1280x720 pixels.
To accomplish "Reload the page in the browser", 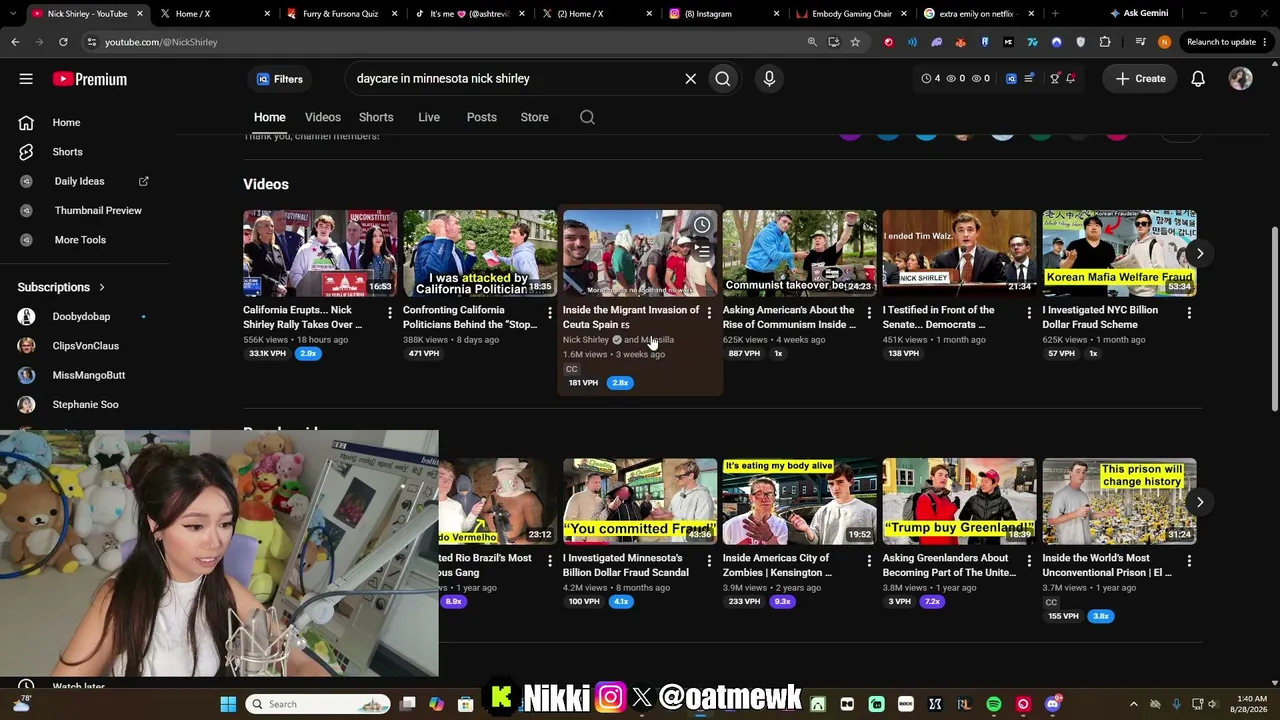I will [63, 42].
